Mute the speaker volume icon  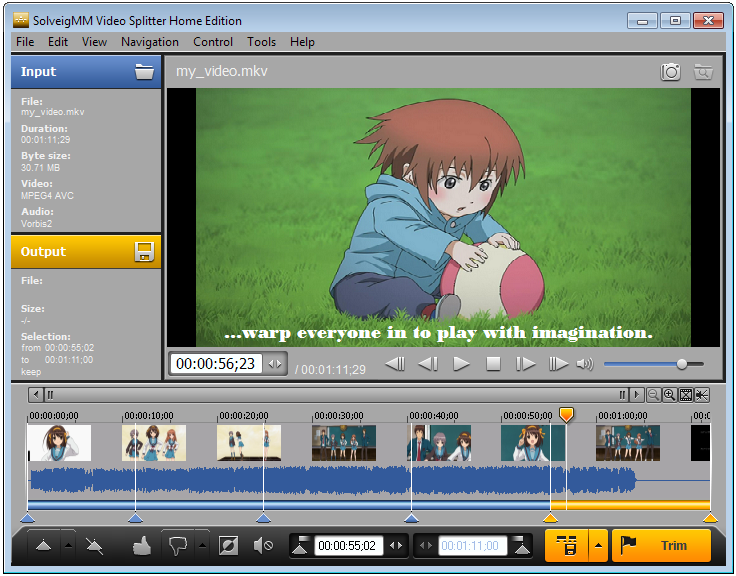[585, 364]
